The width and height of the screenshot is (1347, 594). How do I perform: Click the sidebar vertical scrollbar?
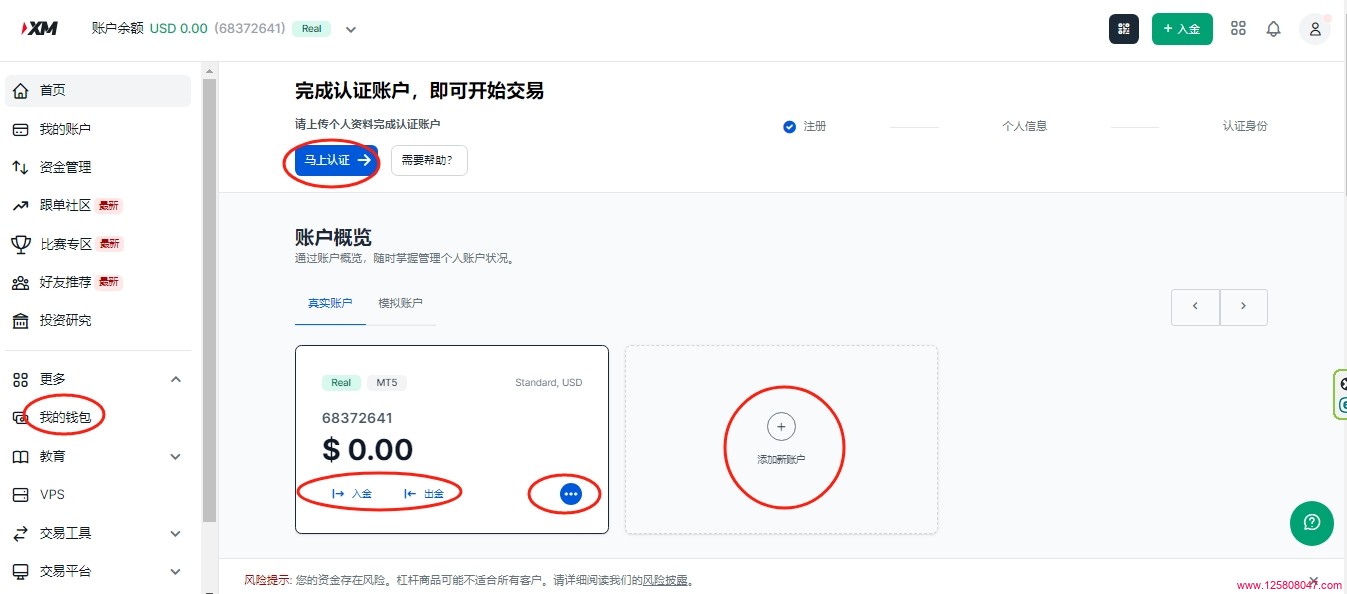pyautogui.click(x=209, y=300)
